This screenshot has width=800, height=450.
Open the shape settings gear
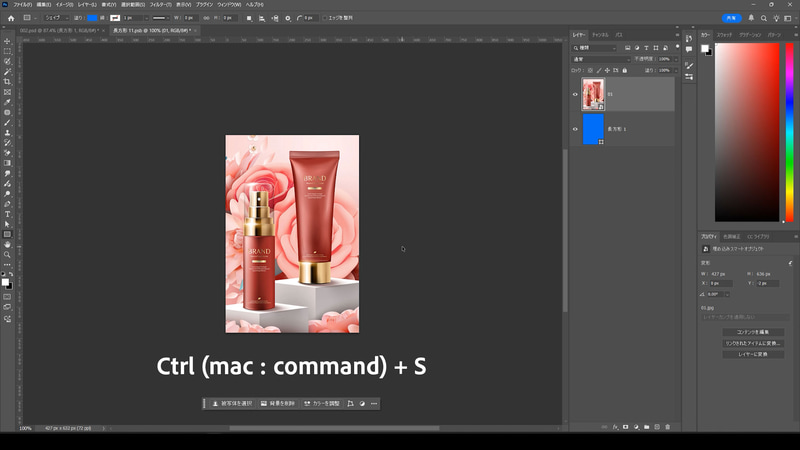[288, 18]
